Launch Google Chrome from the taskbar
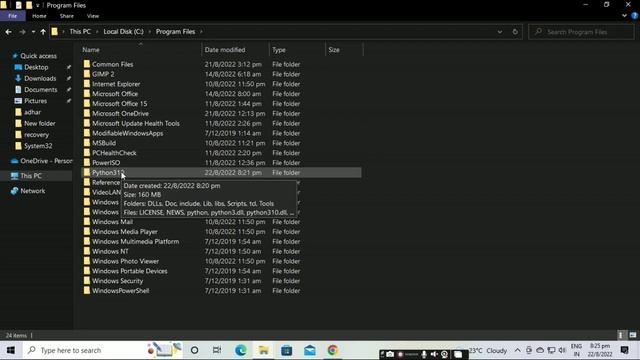Viewport: 640px width, 360px height. click(x=333, y=350)
